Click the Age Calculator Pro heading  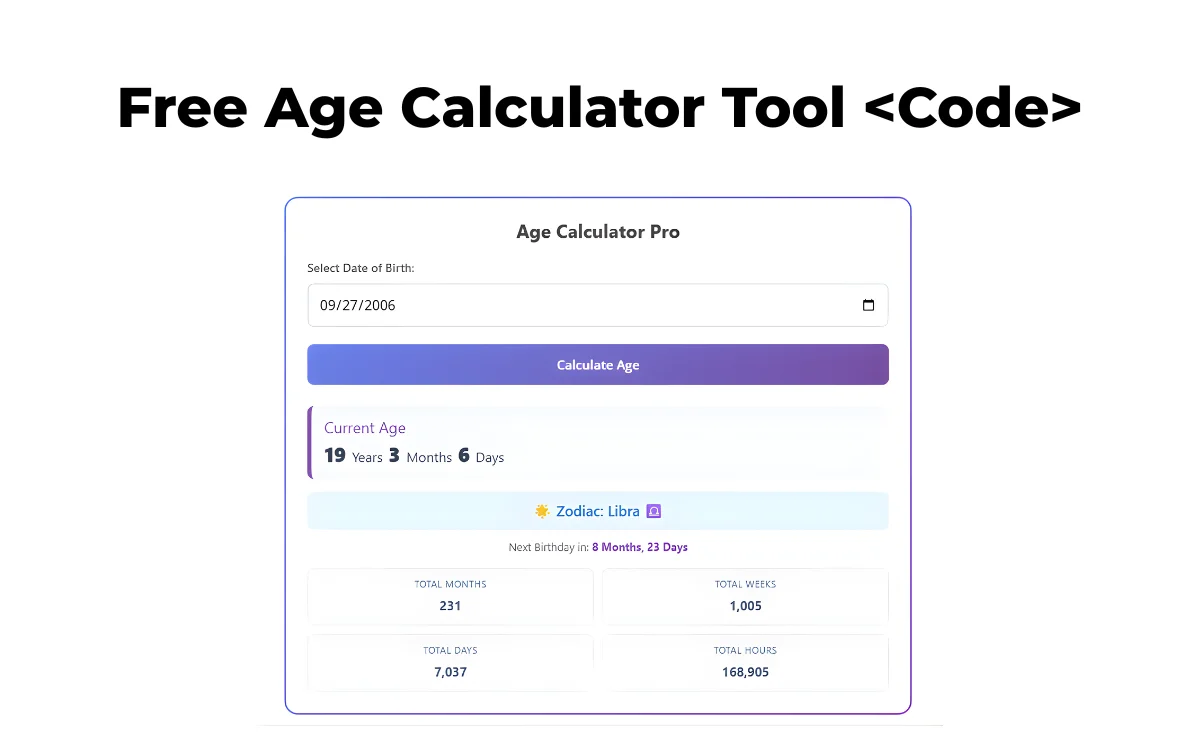pyautogui.click(x=598, y=232)
